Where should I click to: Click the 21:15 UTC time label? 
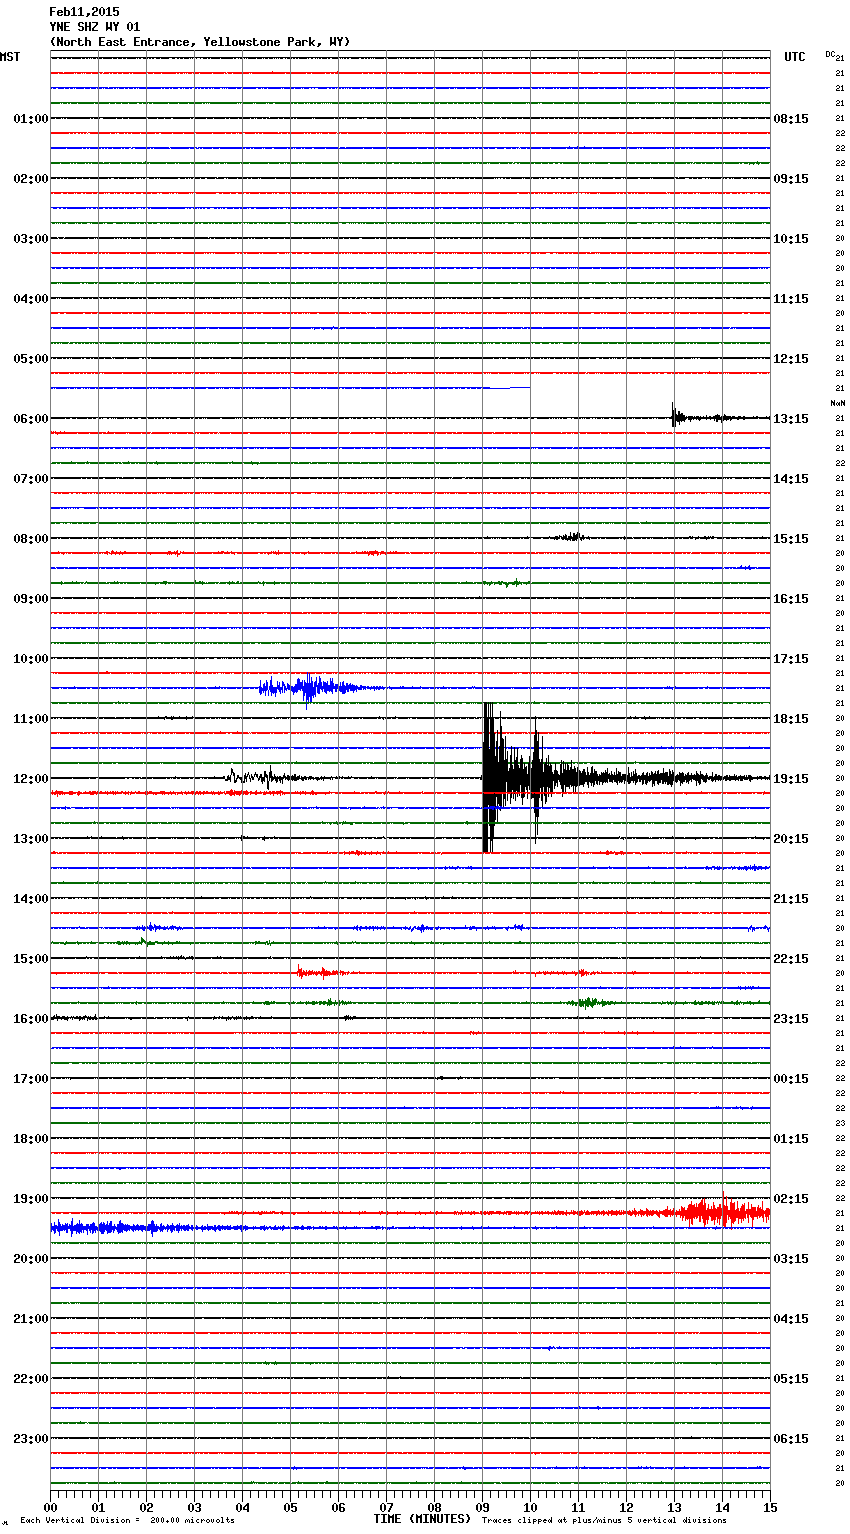[x=791, y=899]
